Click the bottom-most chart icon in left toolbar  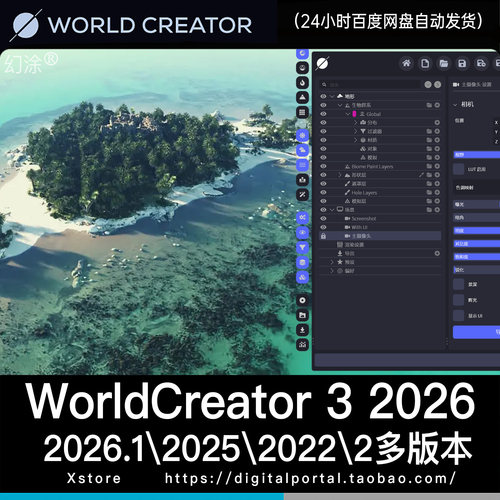[302, 345]
